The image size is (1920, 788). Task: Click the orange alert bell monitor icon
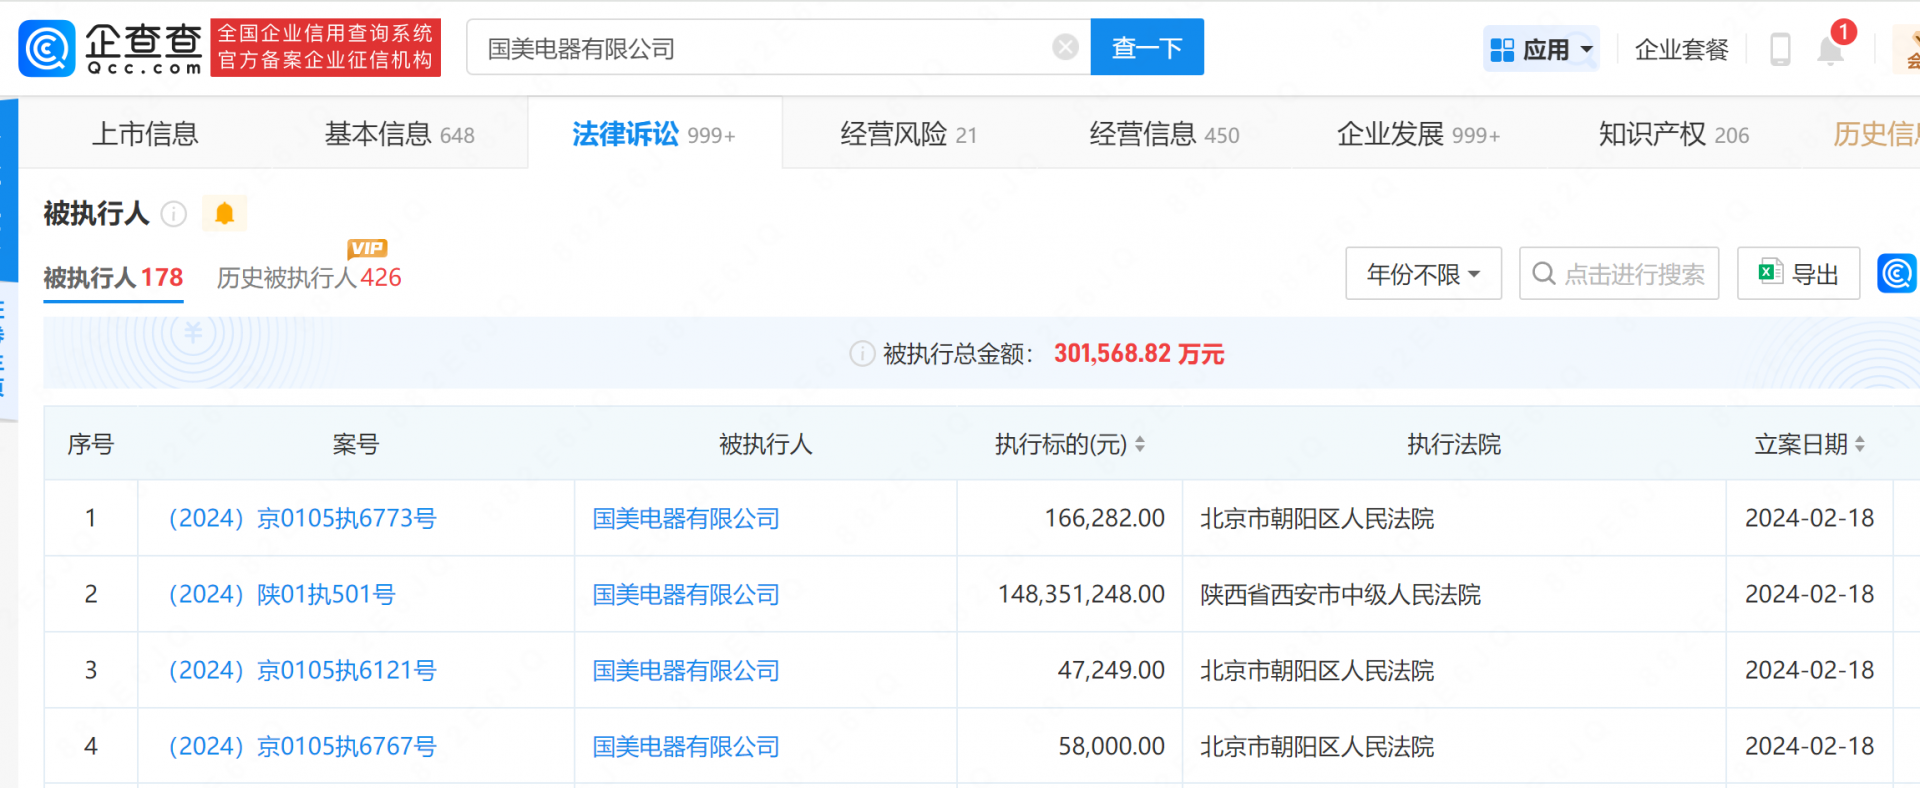click(x=225, y=213)
